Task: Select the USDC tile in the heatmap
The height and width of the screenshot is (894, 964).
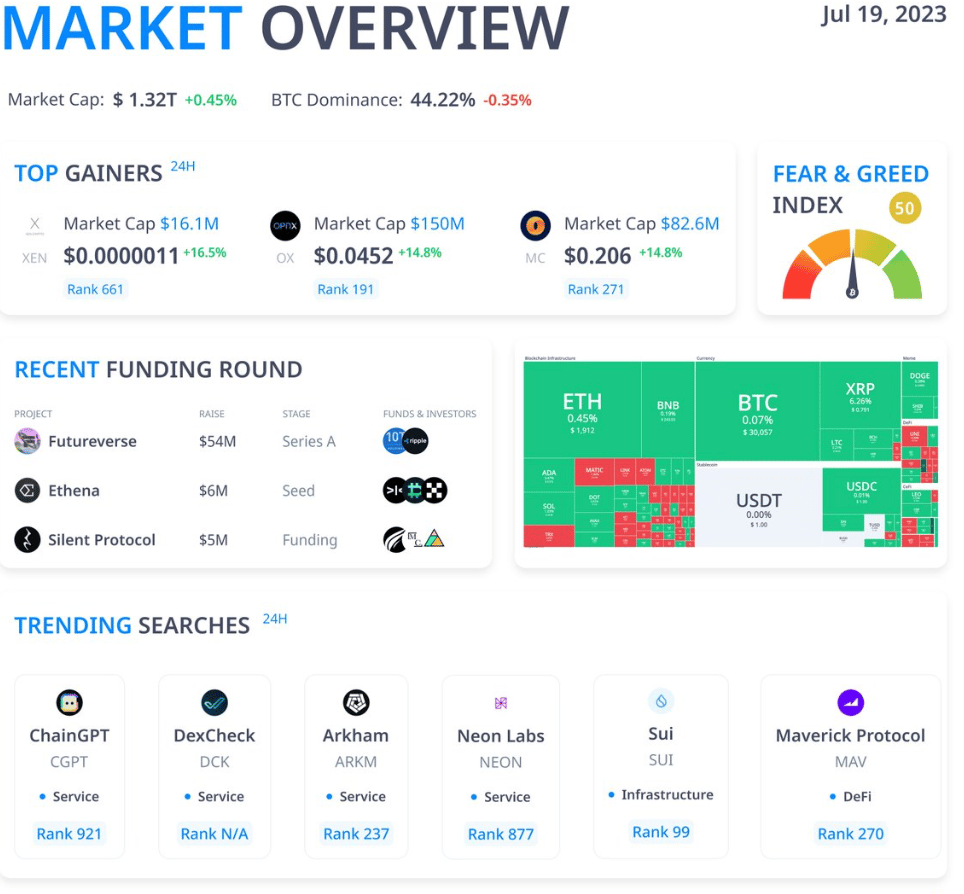Action: tap(861, 492)
